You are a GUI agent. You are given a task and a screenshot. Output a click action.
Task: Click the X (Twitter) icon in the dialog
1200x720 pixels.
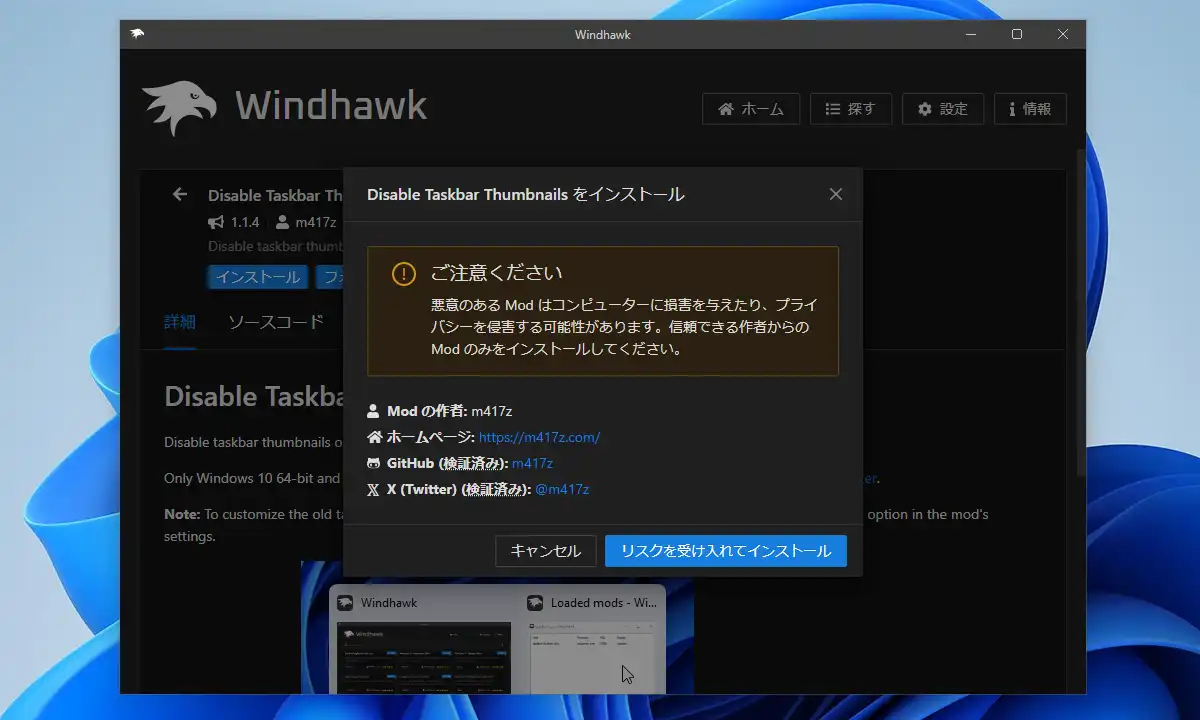pos(374,489)
